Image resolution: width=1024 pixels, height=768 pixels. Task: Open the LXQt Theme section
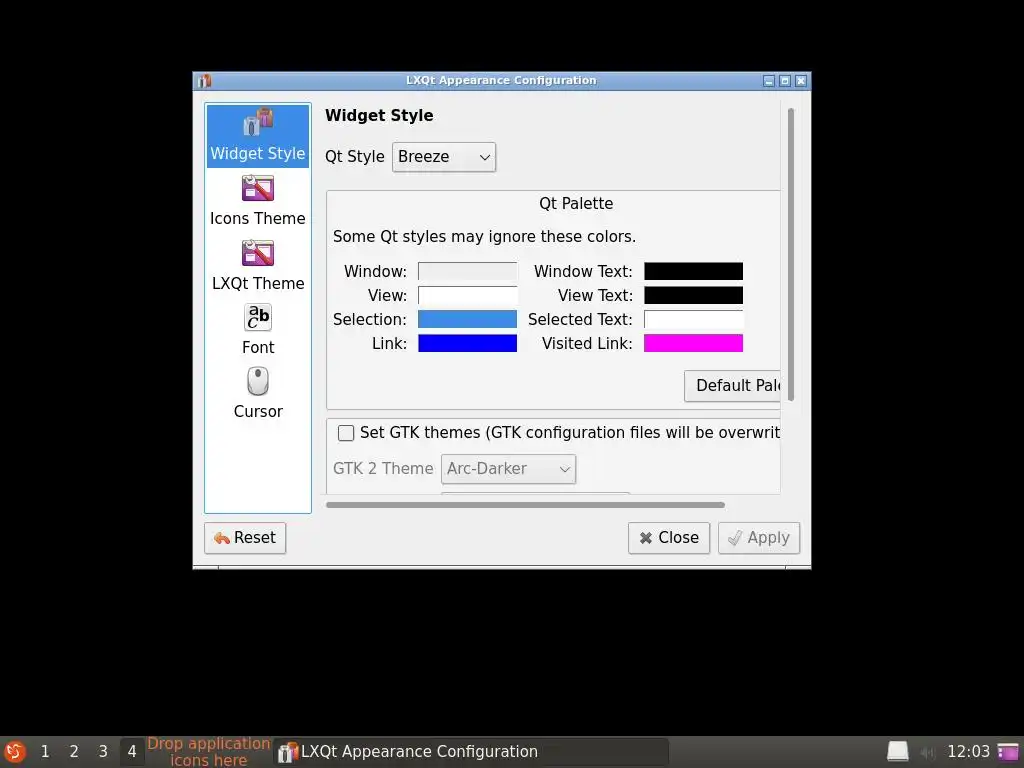point(257,265)
